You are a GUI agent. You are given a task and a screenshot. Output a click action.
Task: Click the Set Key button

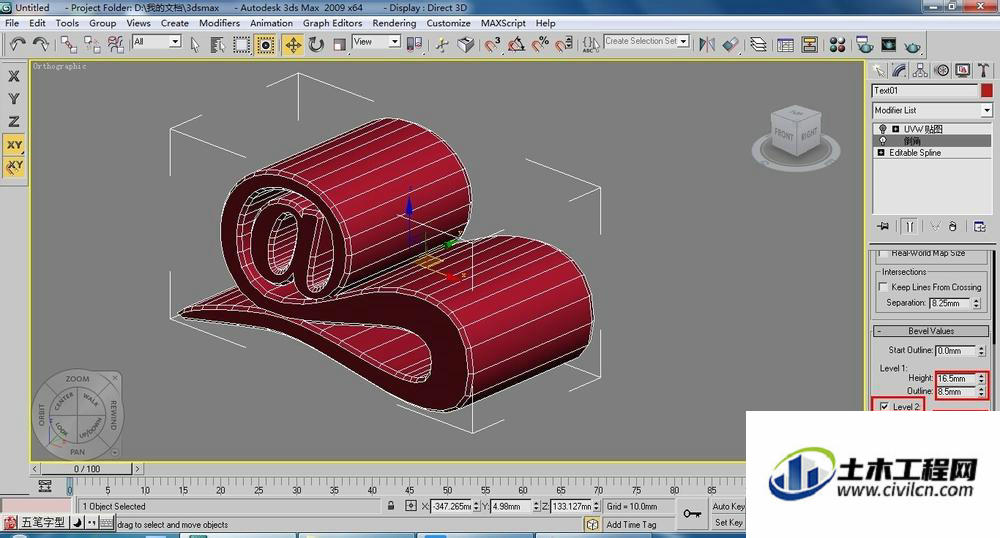point(728,522)
